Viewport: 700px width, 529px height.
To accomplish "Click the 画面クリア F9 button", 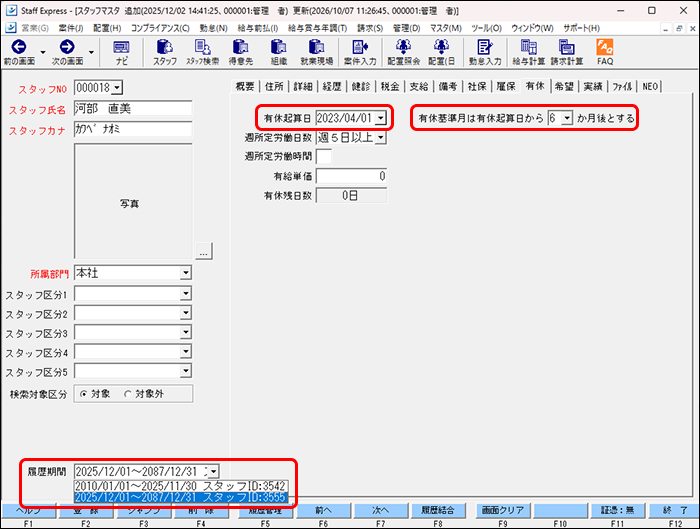I will pos(503,510).
